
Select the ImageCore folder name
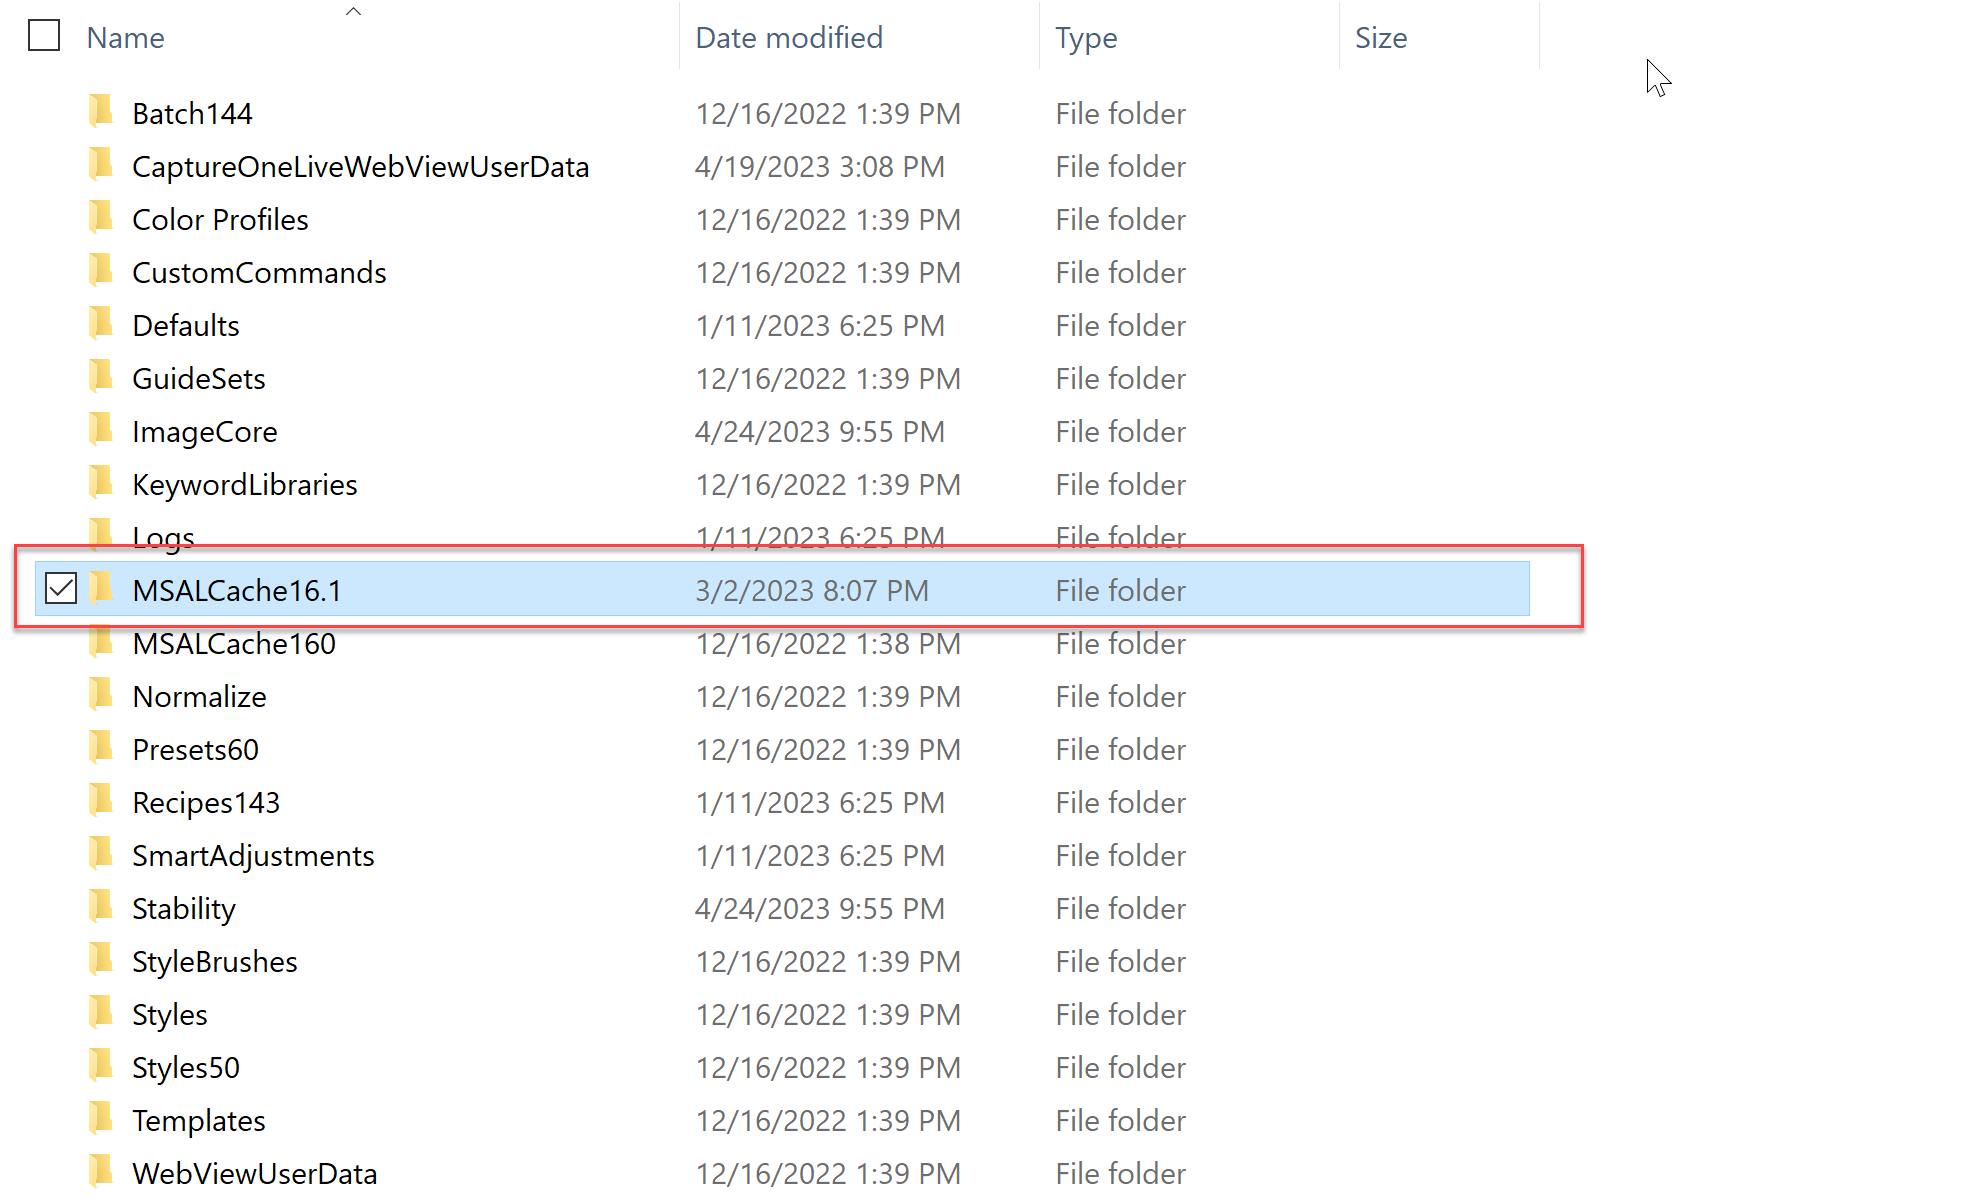[205, 432]
